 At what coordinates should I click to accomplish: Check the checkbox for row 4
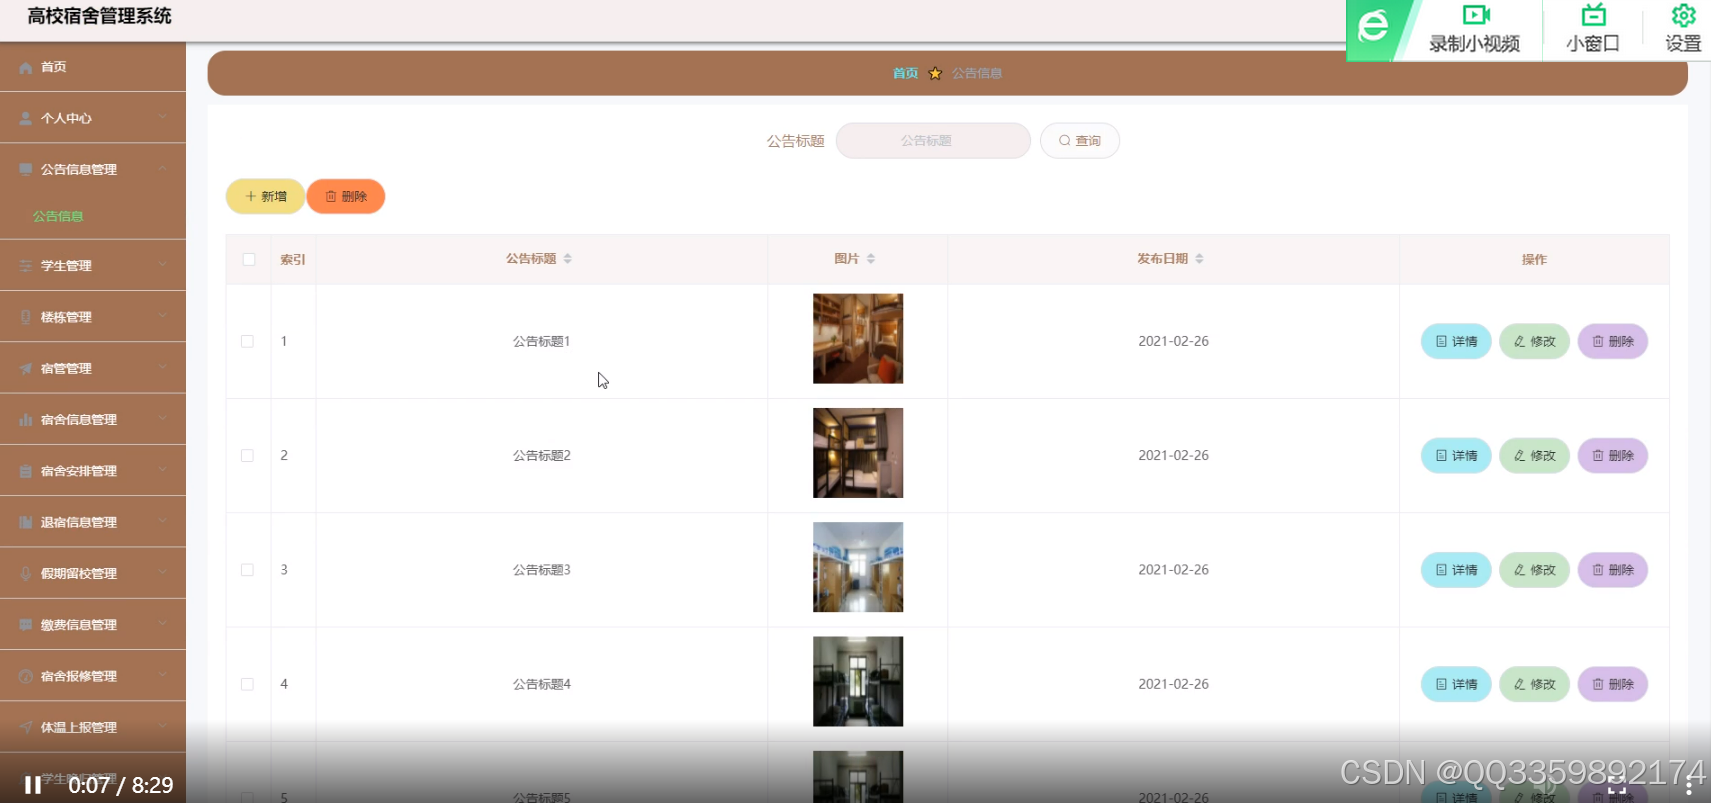point(247,684)
